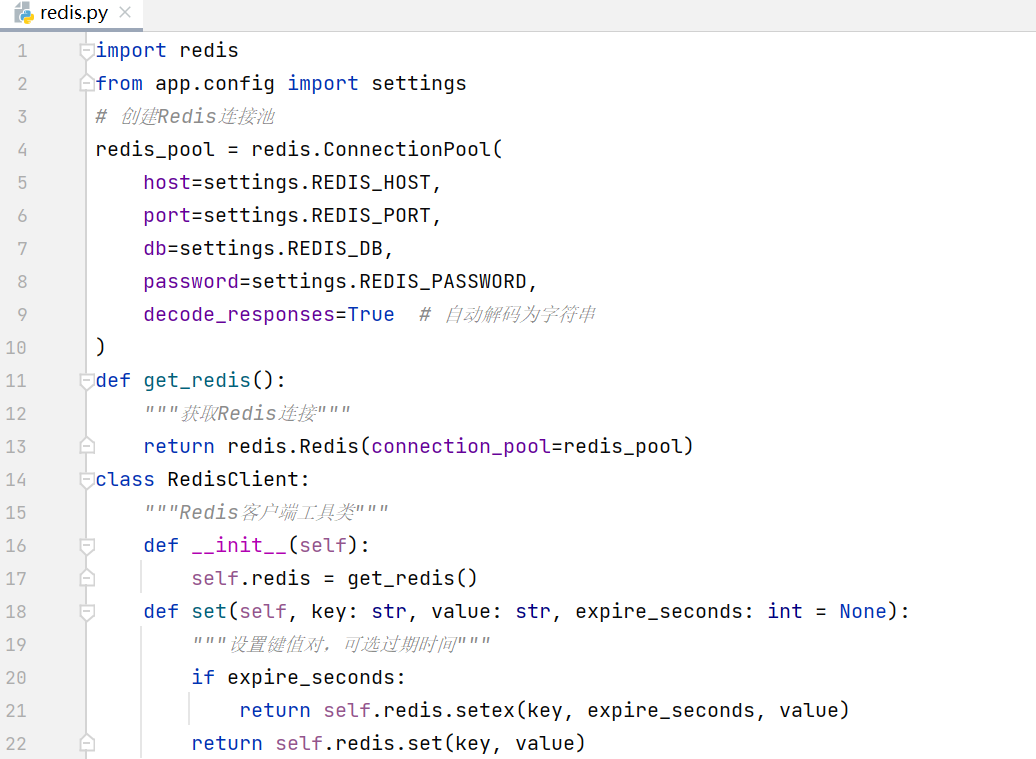Click line number 4 in the gutter
The image size is (1036, 759).
(x=21, y=149)
